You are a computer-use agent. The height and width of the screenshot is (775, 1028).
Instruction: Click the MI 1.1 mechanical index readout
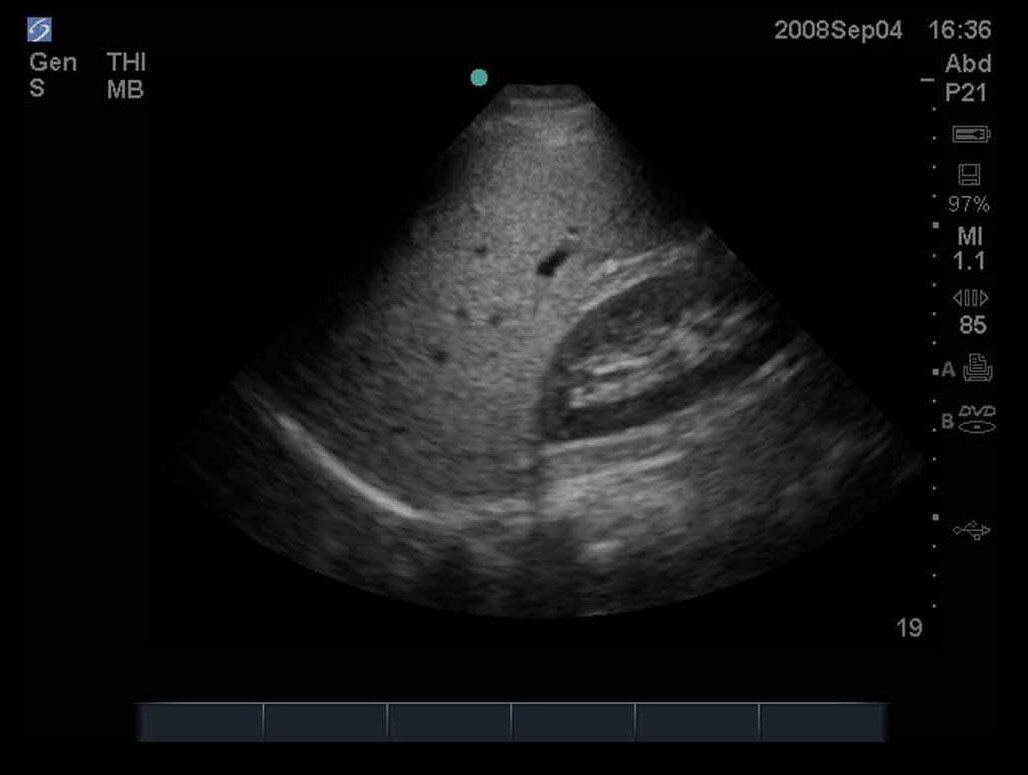[x=969, y=250]
